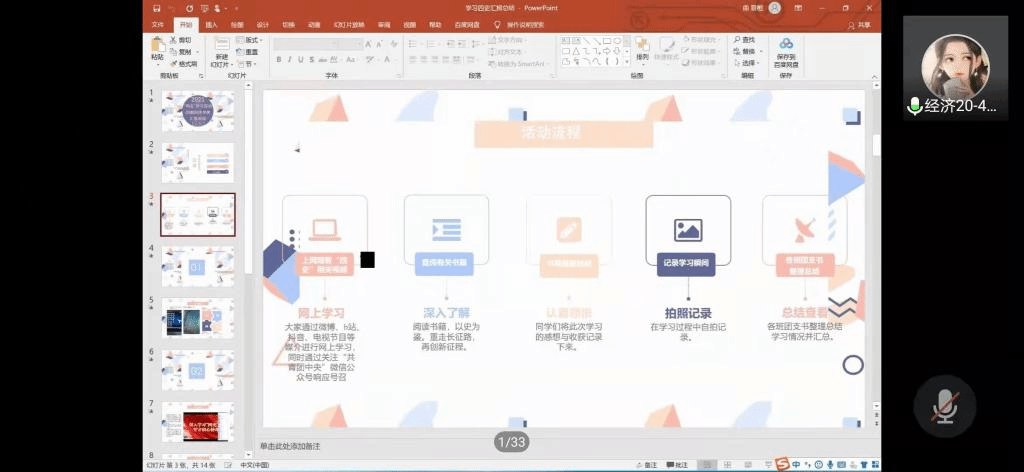This screenshot has width=1024, height=472.
Task: Expand the slide Layout (版式) dropdown
Action: (250, 40)
